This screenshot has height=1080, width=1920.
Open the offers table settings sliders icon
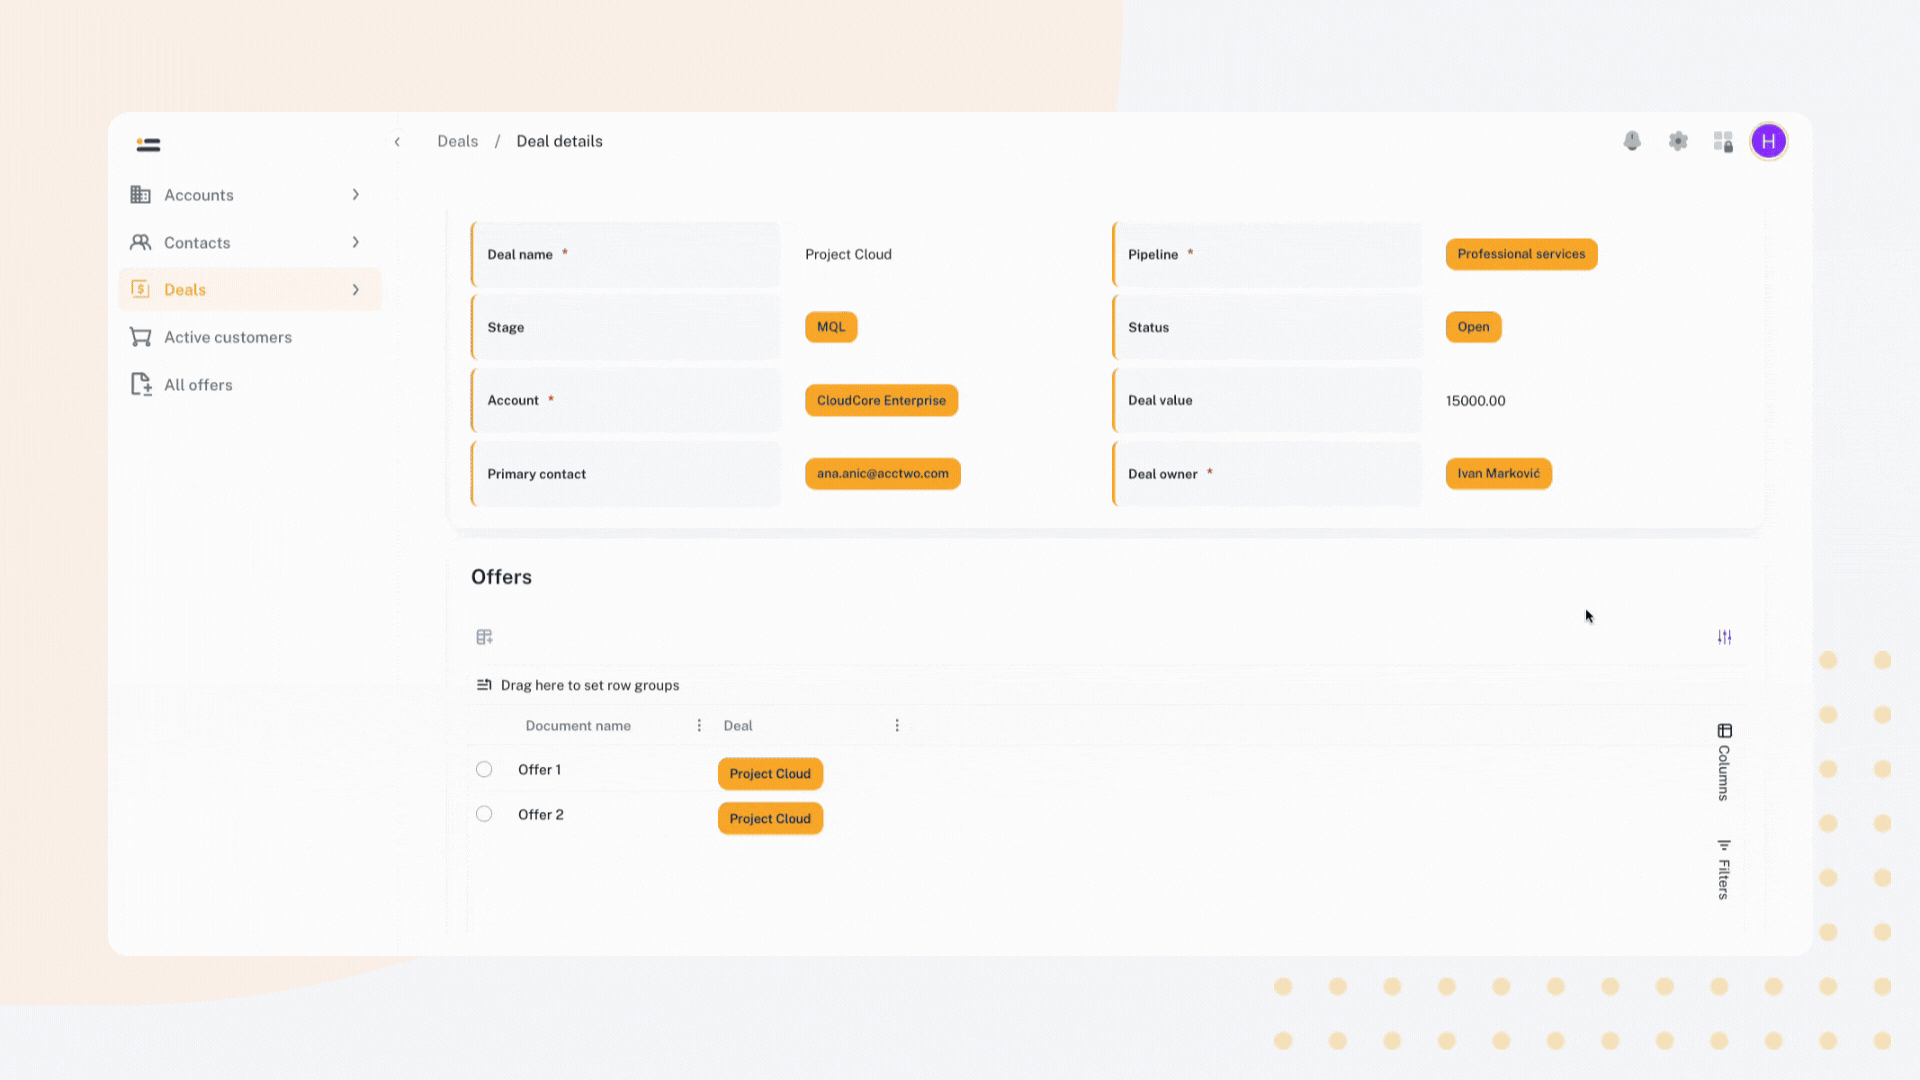tap(1724, 637)
